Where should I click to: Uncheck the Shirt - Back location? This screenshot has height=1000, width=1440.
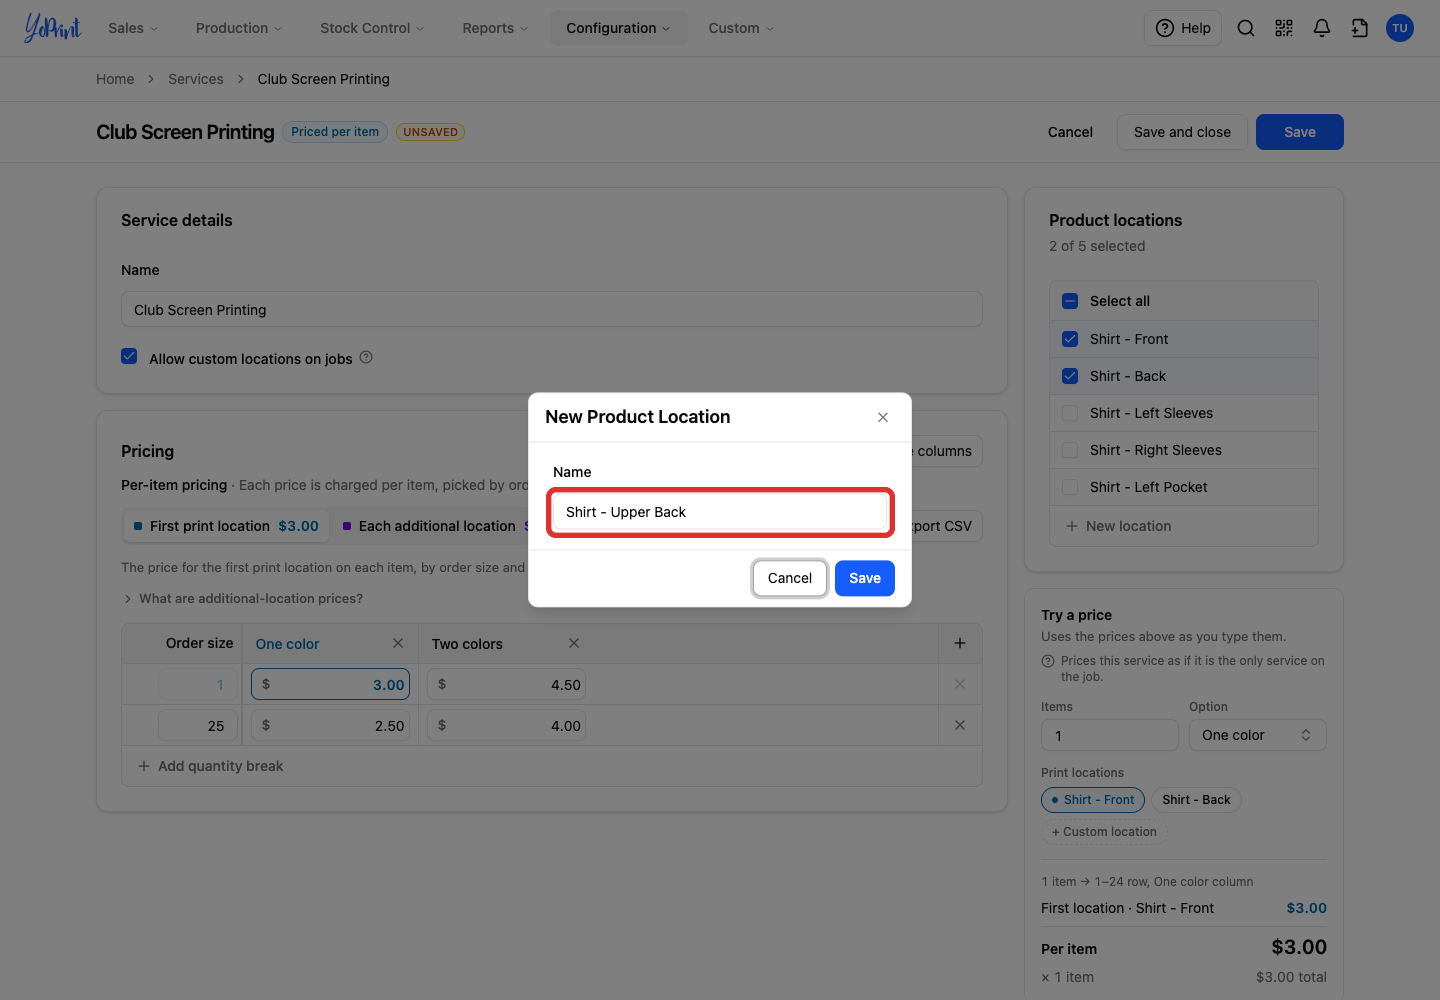[1070, 376]
